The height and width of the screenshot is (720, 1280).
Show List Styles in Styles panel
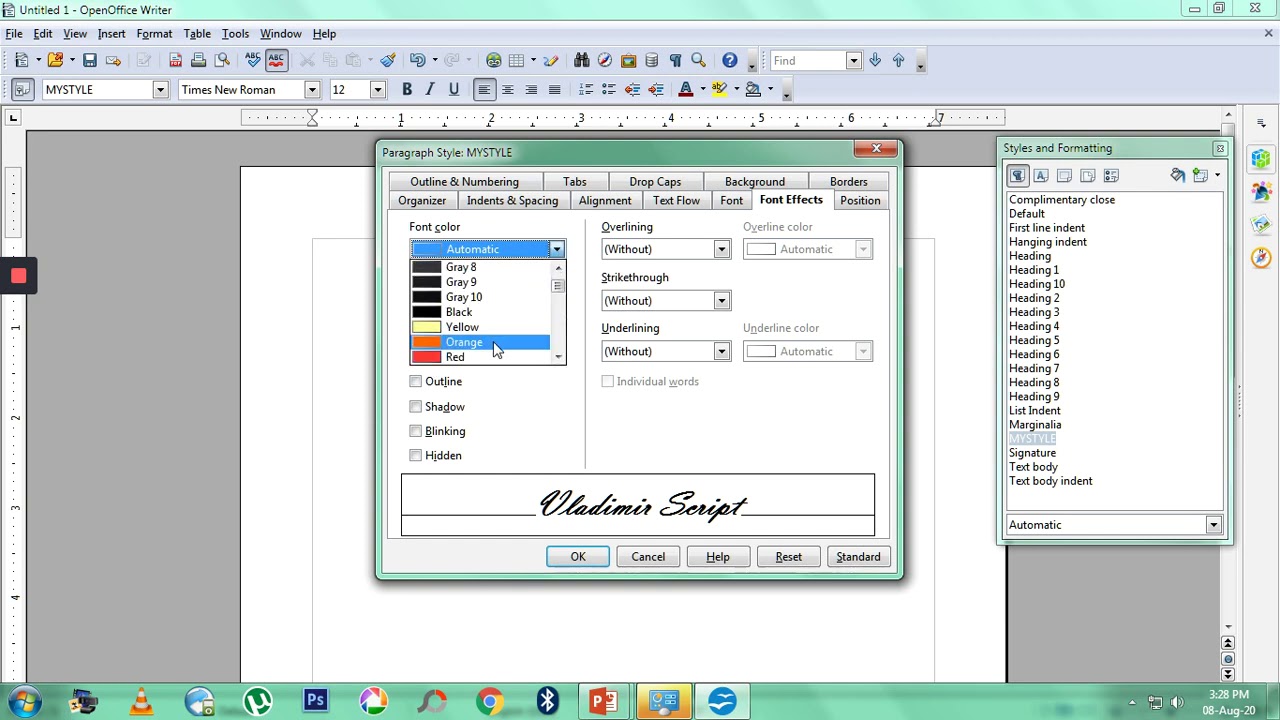point(1110,176)
